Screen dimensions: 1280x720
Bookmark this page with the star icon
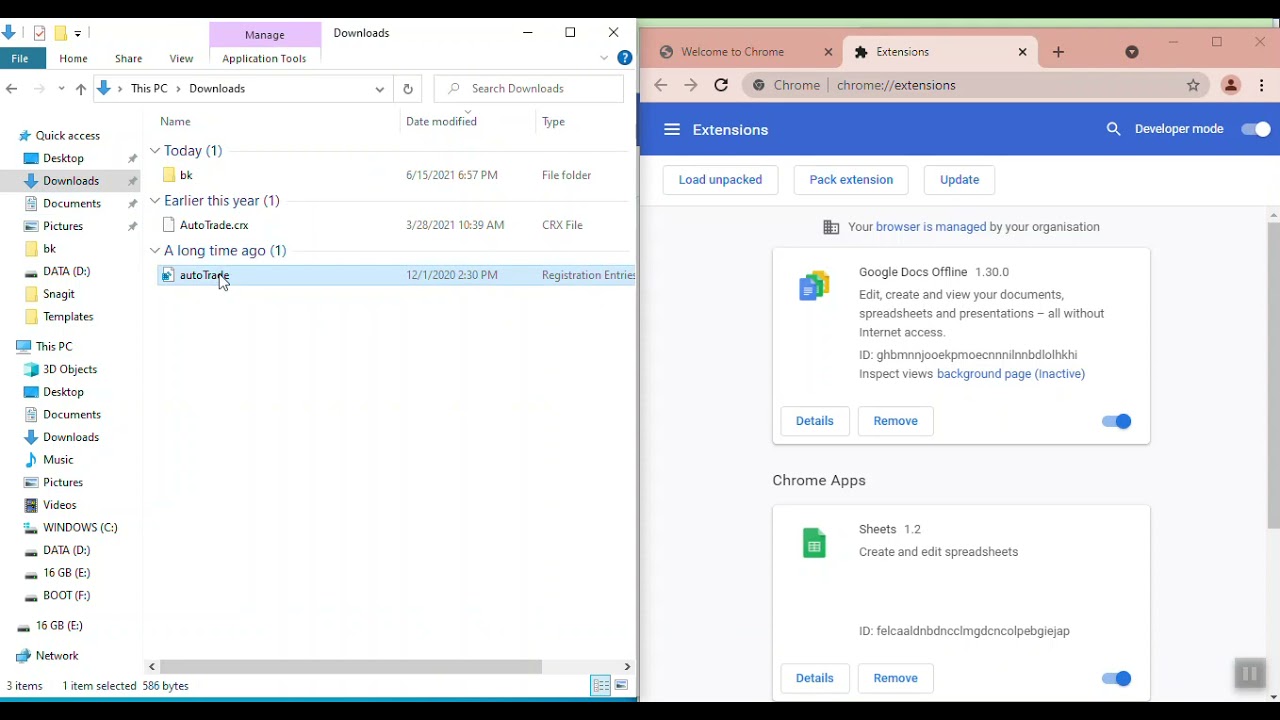pos(1193,85)
